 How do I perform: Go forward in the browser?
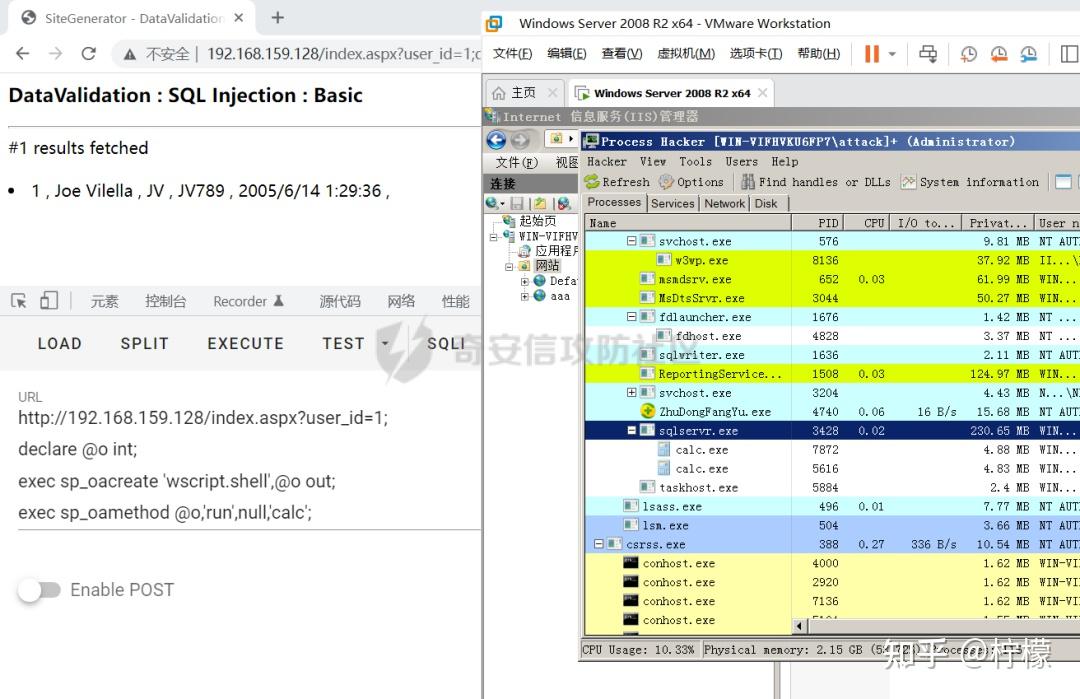(55, 53)
